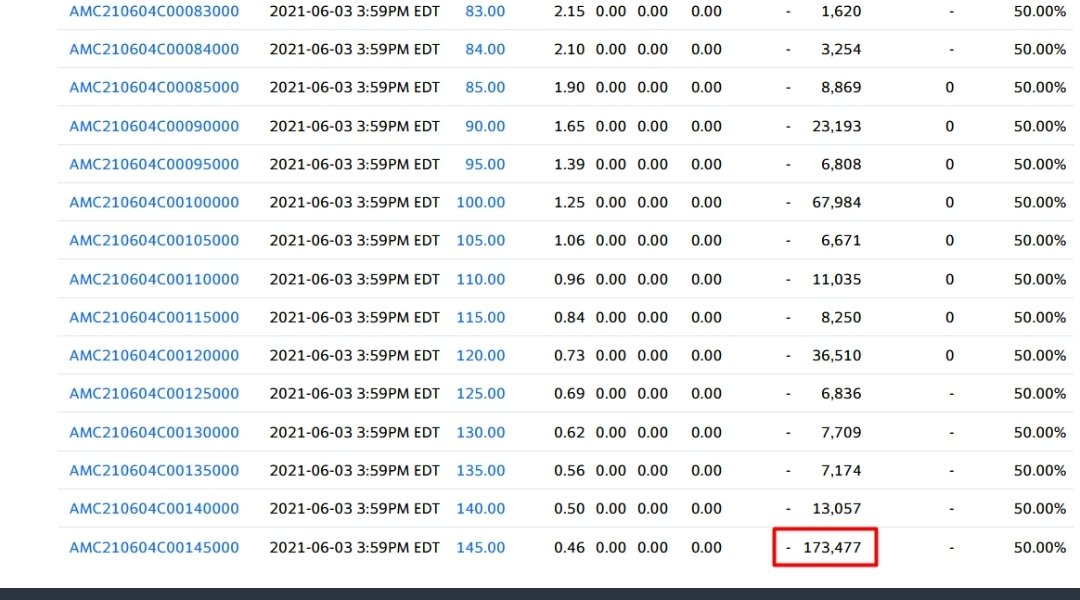
Task: Open contract AMC210604C00095000
Action: pos(154,165)
